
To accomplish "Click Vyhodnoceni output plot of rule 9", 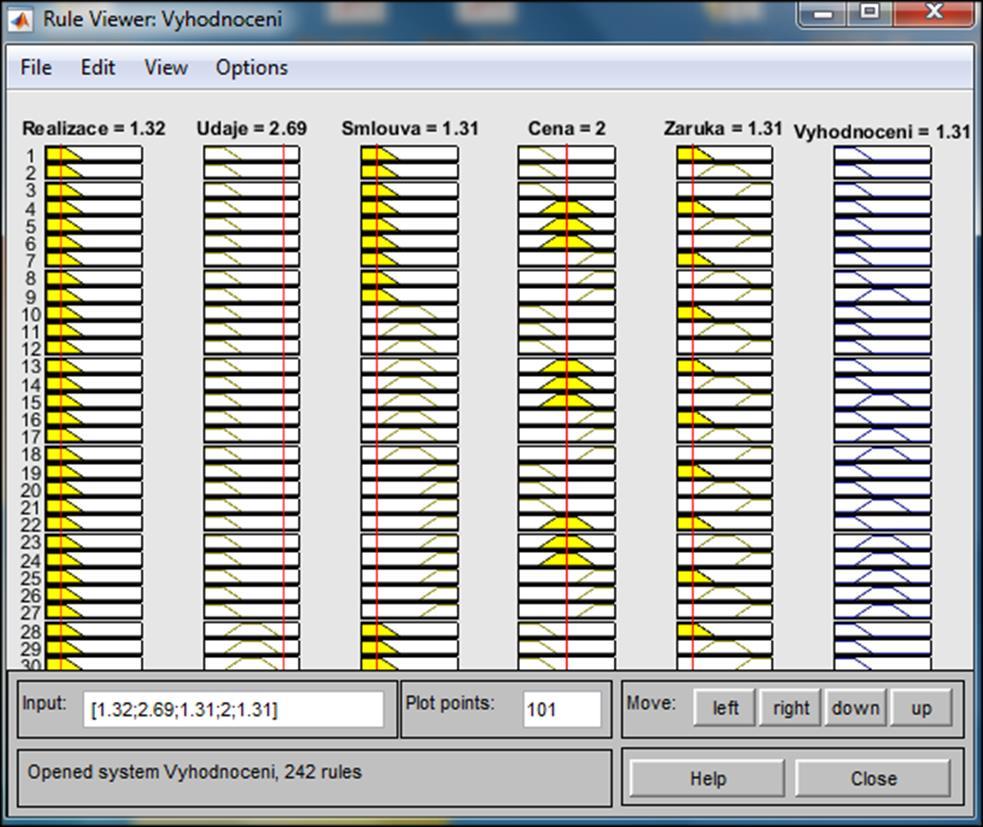I will [x=882, y=295].
